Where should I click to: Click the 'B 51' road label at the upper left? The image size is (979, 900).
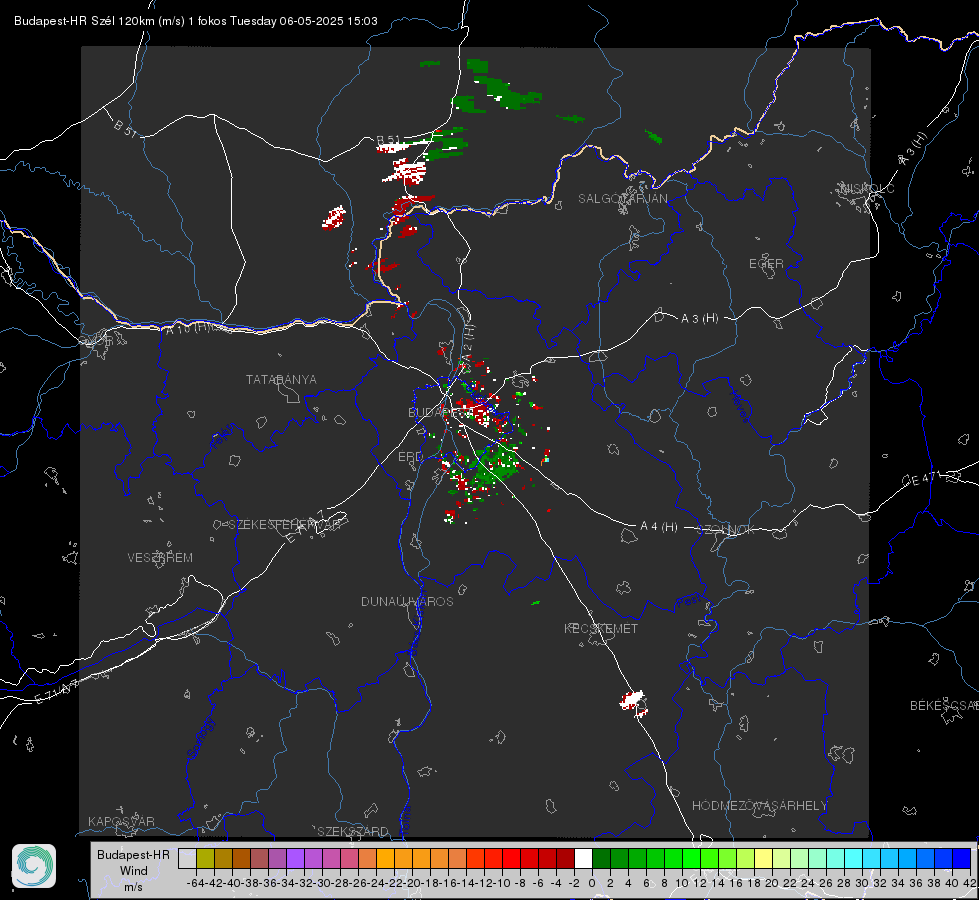pyautogui.click(x=125, y=127)
